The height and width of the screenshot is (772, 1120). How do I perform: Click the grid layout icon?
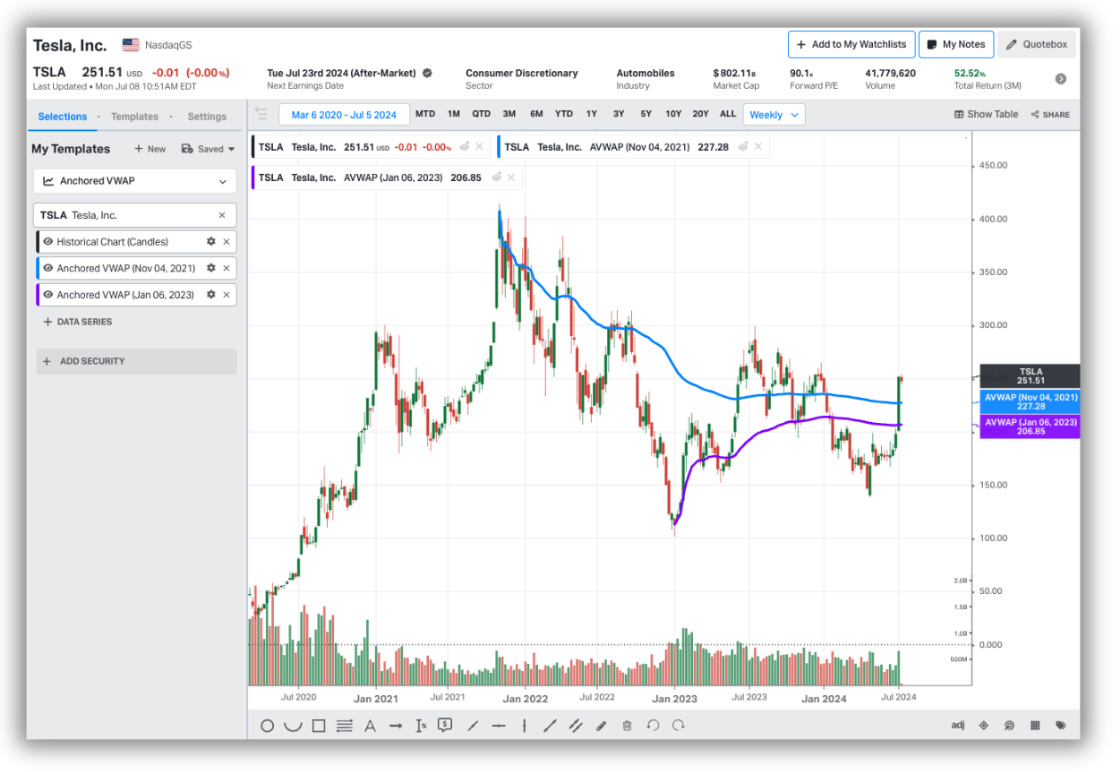1035,726
